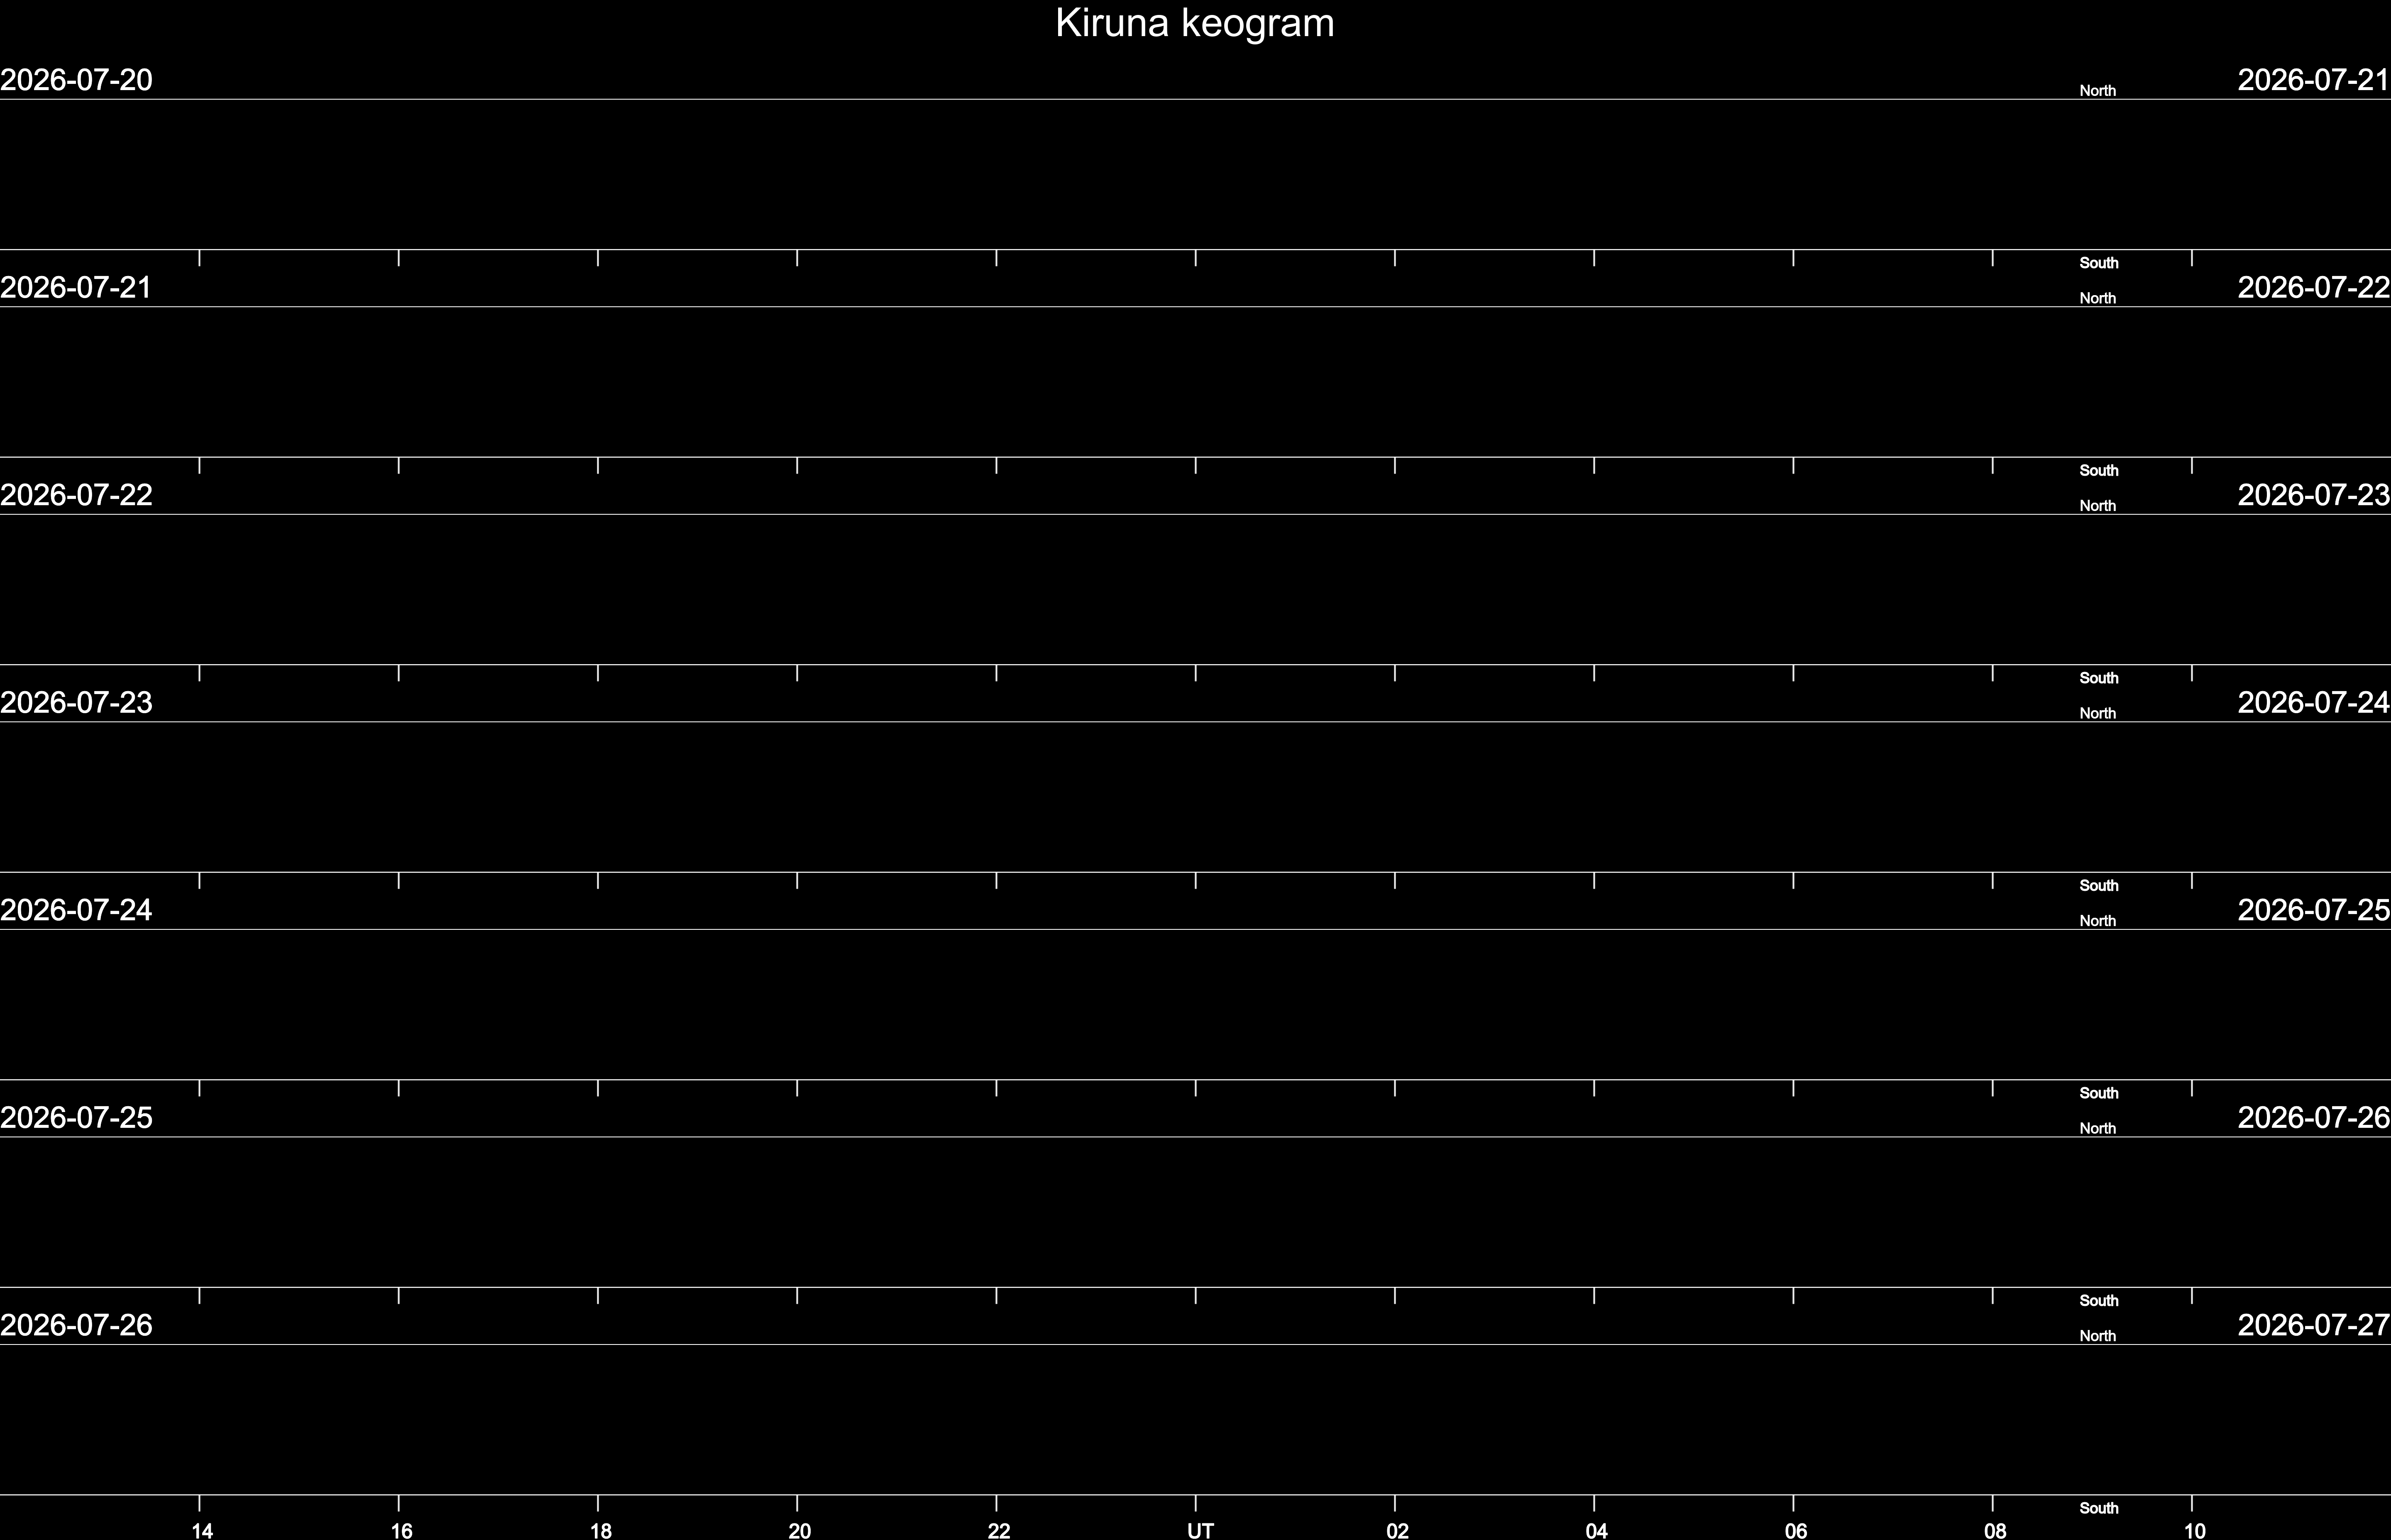Image resolution: width=2391 pixels, height=1540 pixels.
Task: Click the "16" hour label on the bottom axis
Action: pyautogui.click(x=401, y=1530)
